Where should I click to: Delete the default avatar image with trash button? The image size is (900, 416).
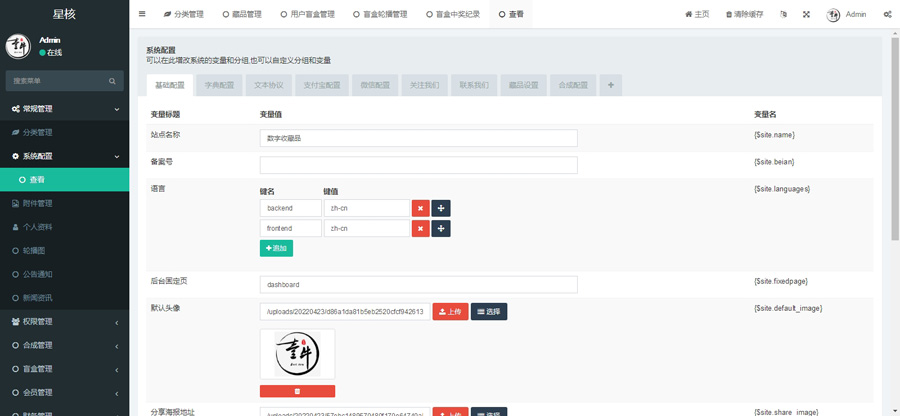tap(297, 391)
